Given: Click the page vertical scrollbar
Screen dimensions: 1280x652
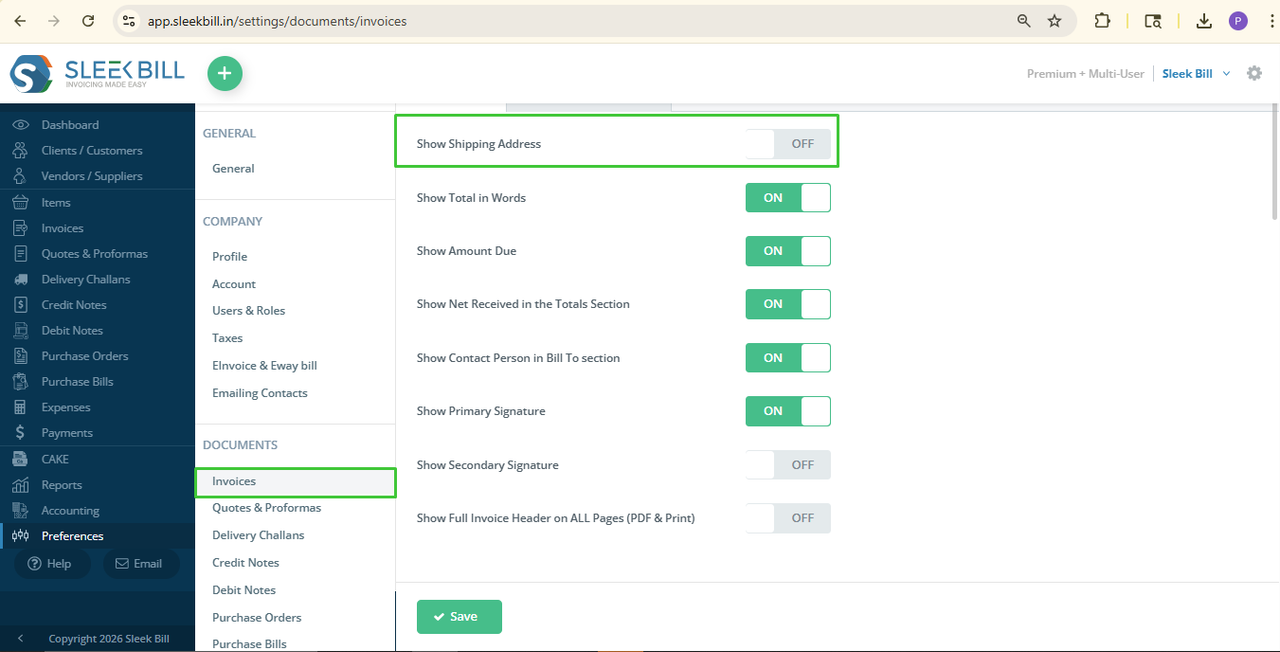Looking at the screenshot, I should coord(1274,160).
